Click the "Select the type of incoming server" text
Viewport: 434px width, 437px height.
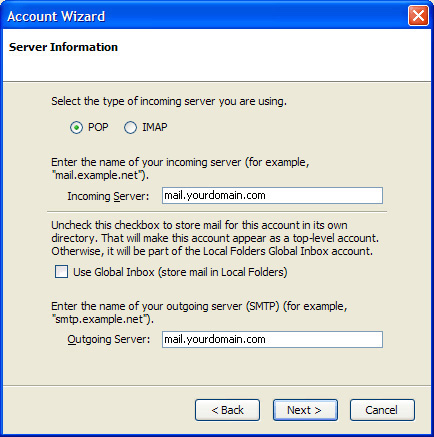(169, 101)
